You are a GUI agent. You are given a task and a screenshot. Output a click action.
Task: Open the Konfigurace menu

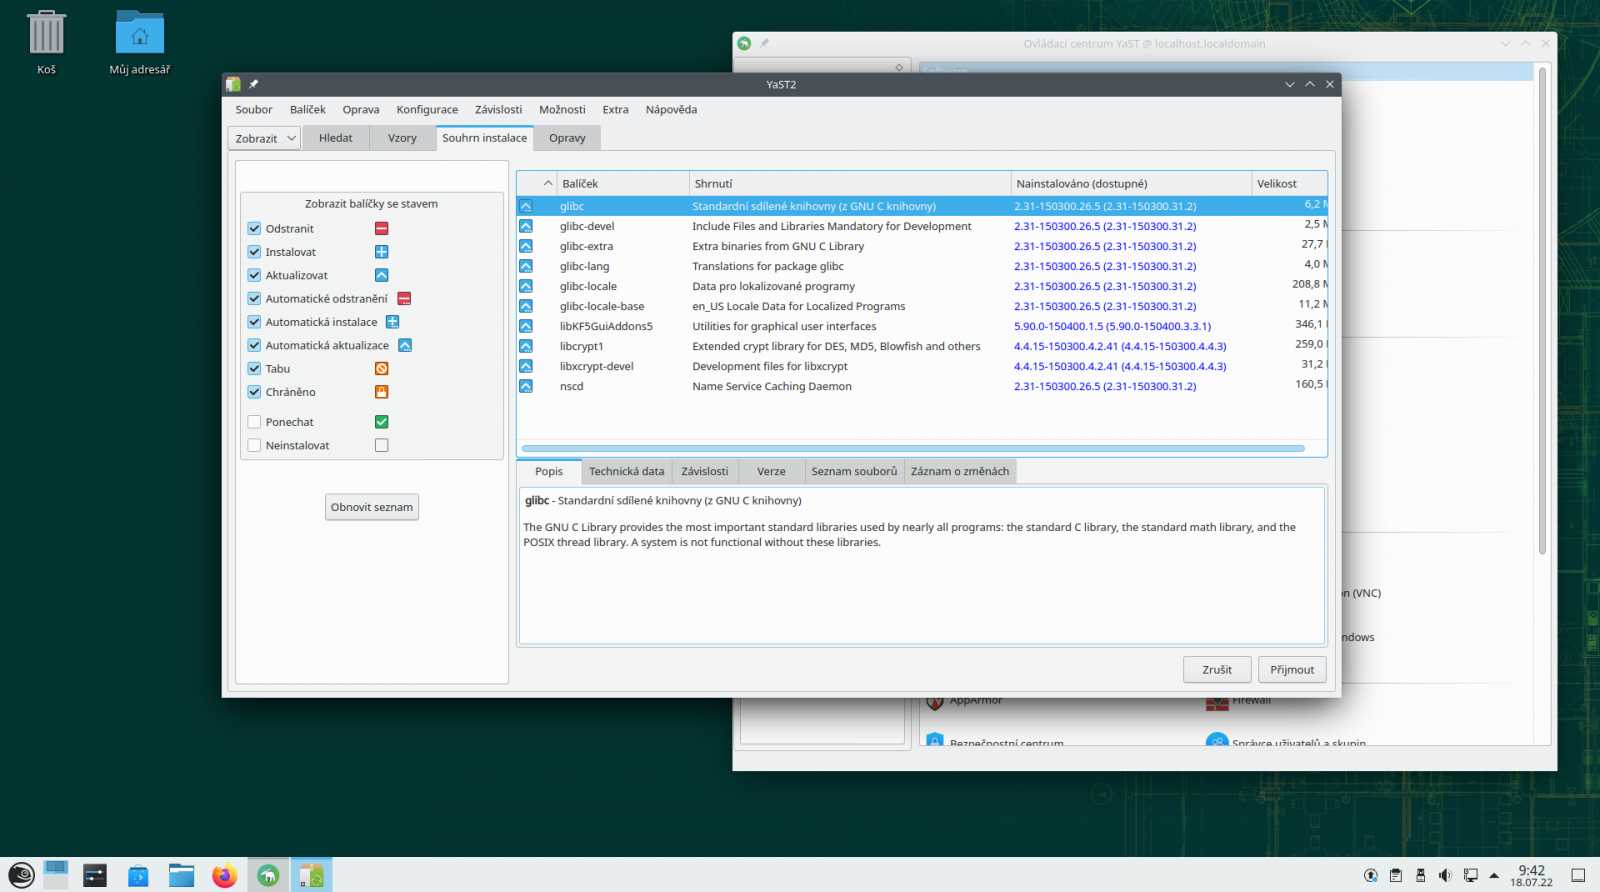427,110
